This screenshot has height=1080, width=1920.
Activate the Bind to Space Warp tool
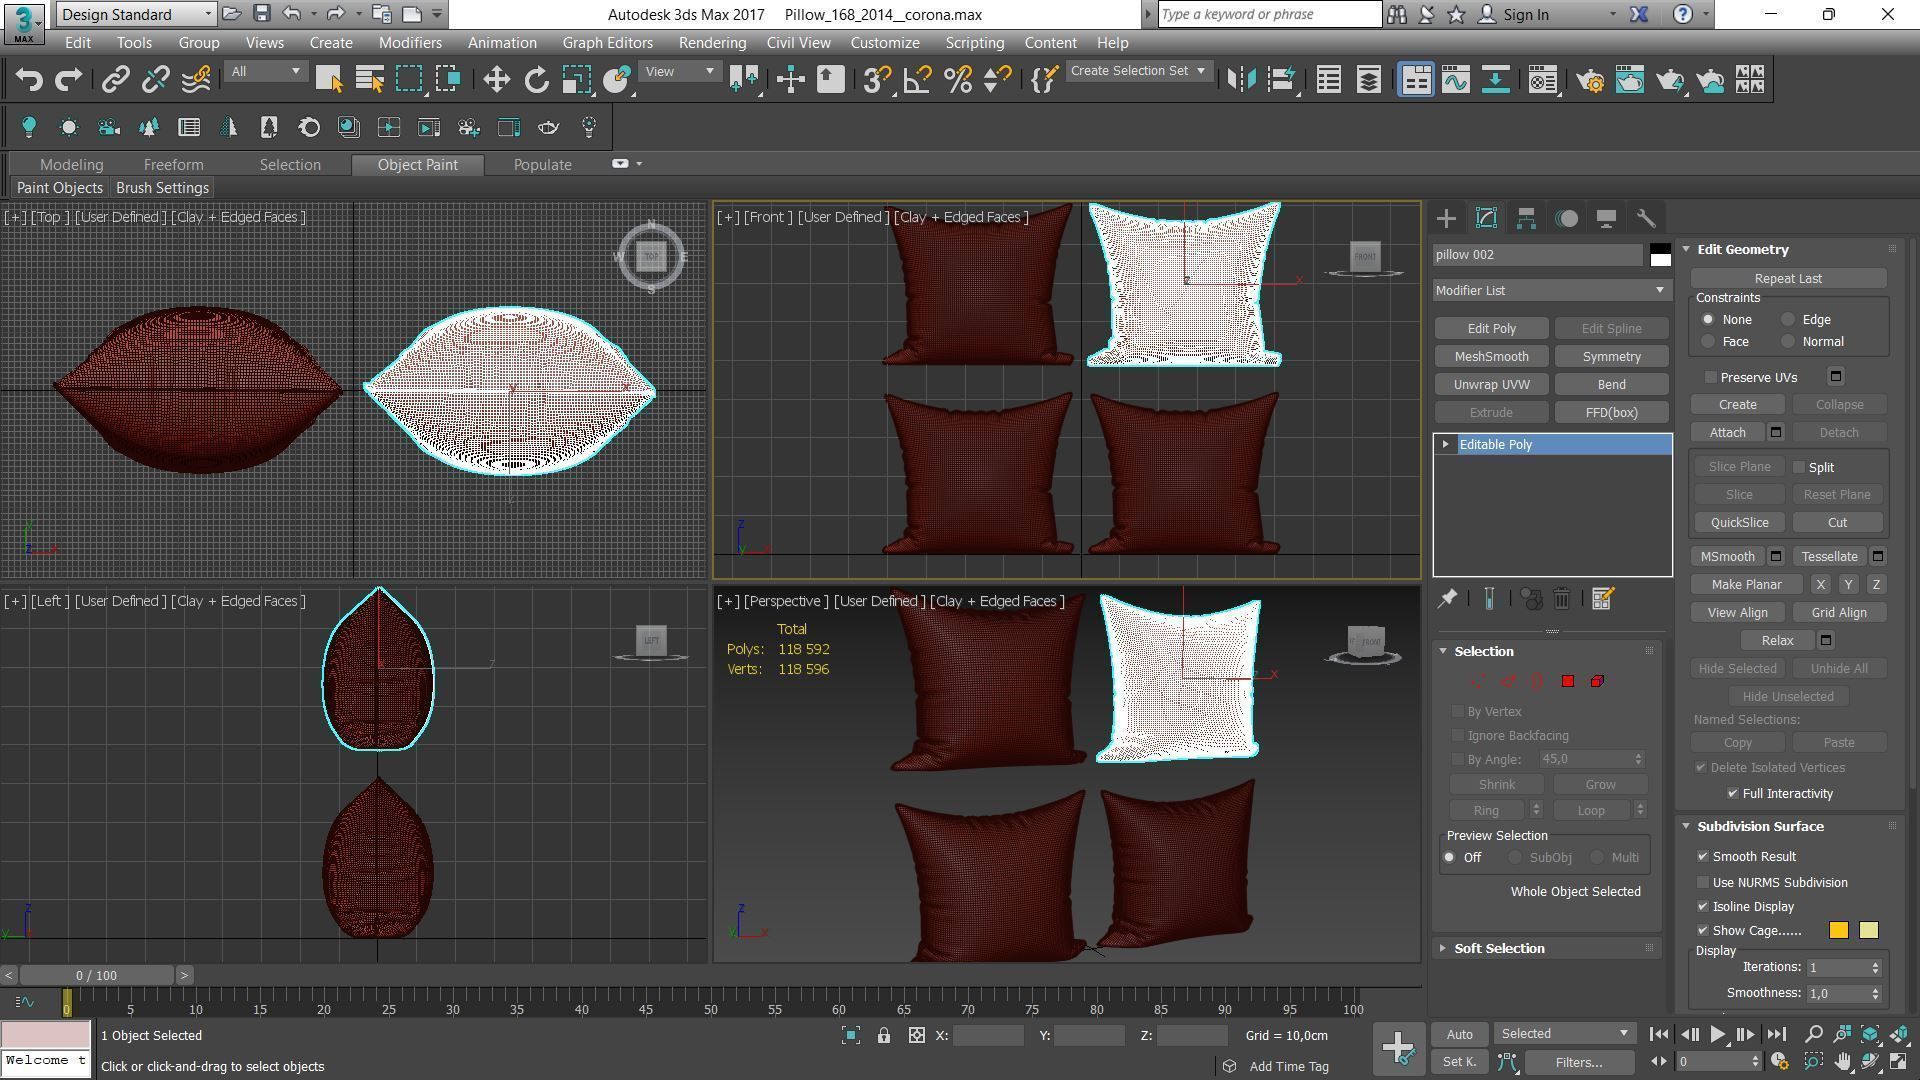[196, 80]
